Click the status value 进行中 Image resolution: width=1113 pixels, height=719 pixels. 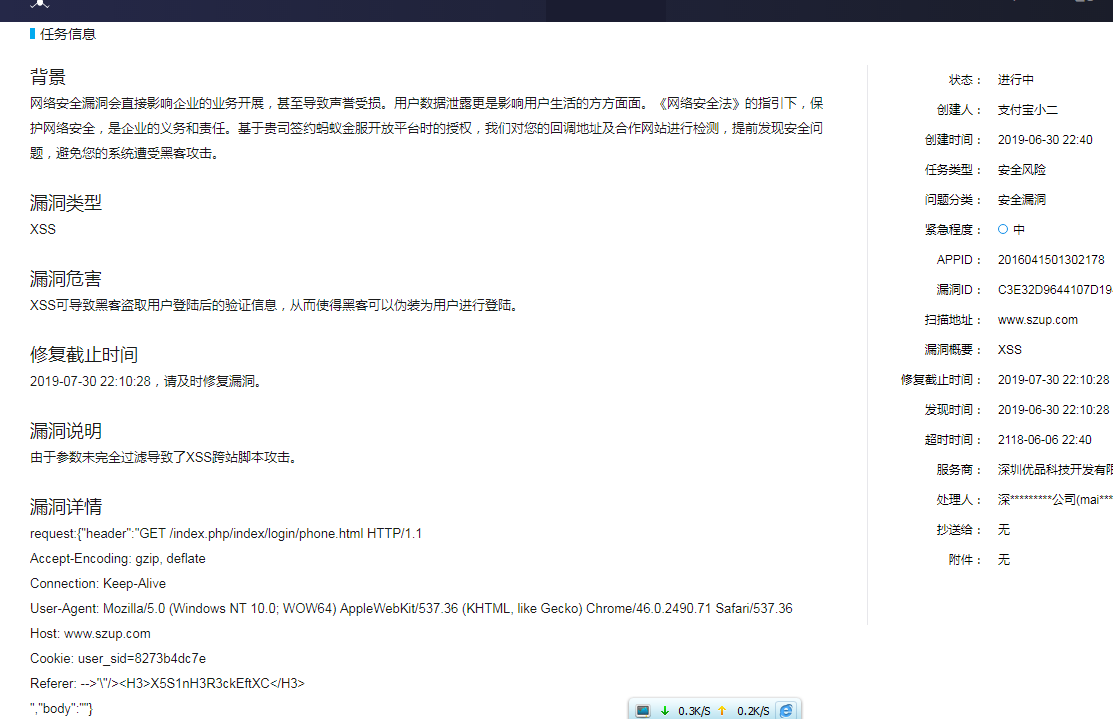1015,80
